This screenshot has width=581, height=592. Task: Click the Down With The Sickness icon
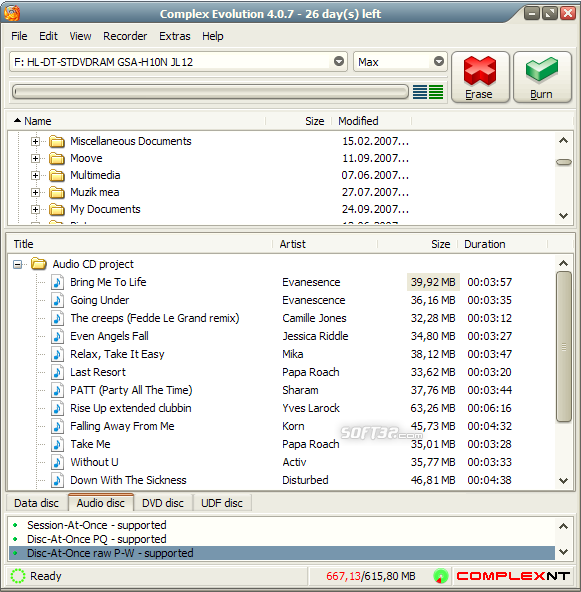(57, 480)
